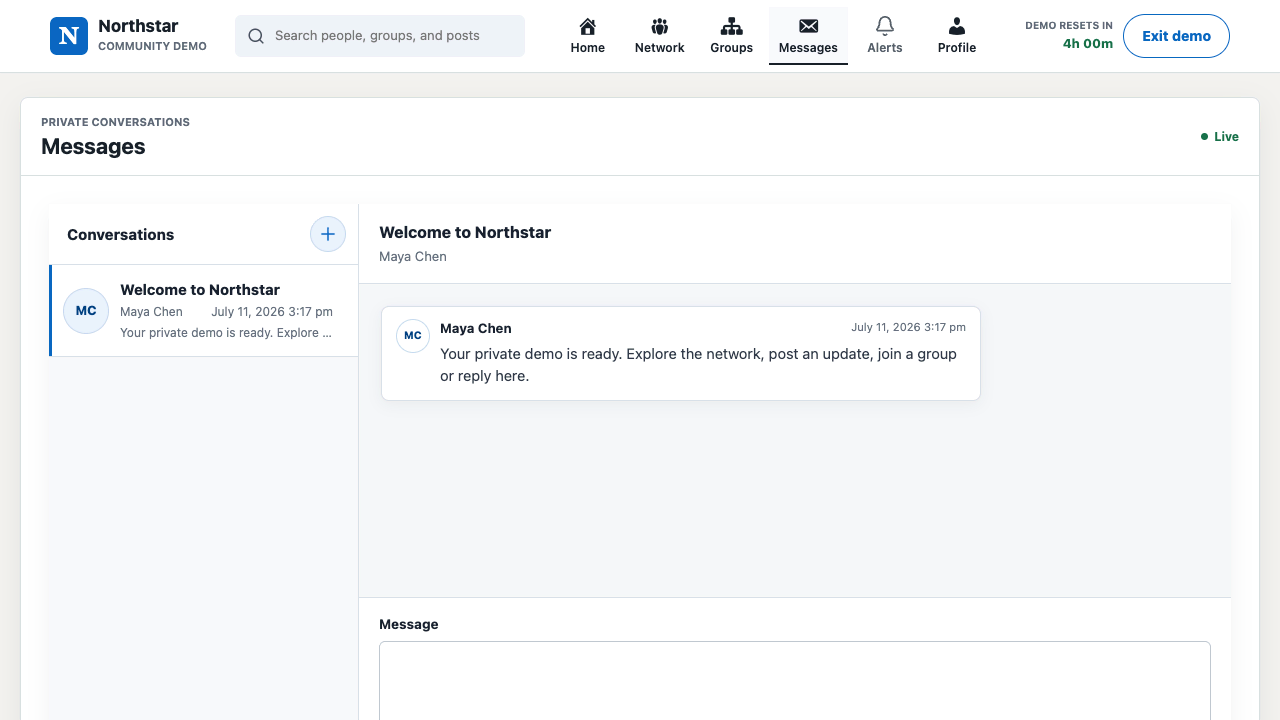Click the message timestamp July 11, 2026 3:17 pm
Image resolution: width=1280 pixels, height=720 pixels.
pyautogui.click(x=908, y=327)
